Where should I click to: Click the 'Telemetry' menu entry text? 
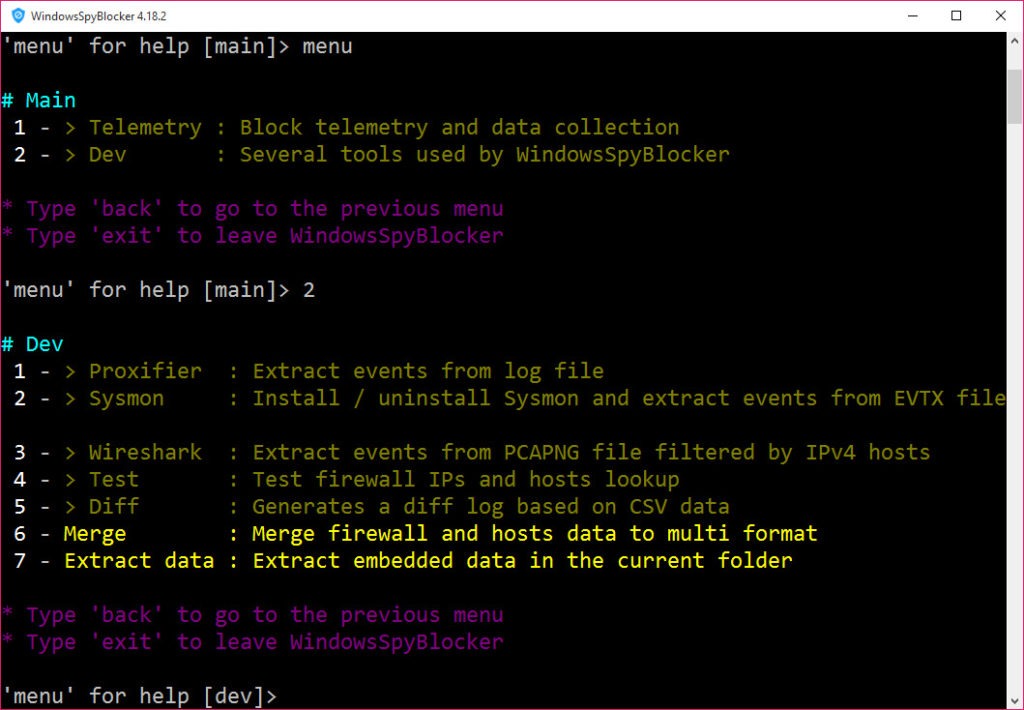click(145, 127)
